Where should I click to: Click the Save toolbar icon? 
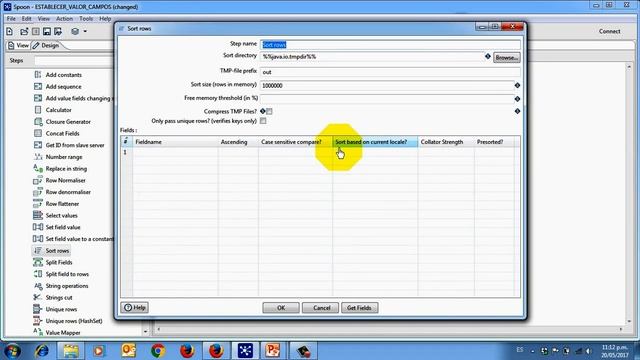(47, 31)
